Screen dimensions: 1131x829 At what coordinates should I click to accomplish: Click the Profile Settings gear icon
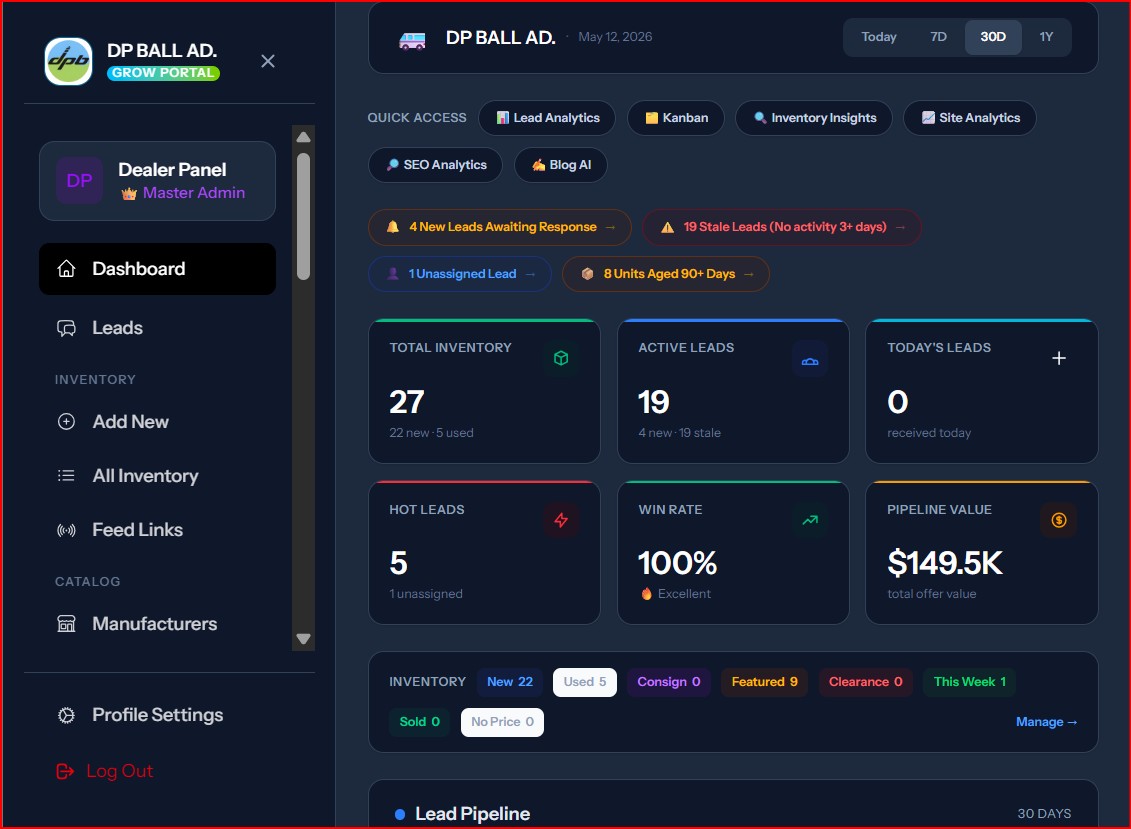(66, 715)
